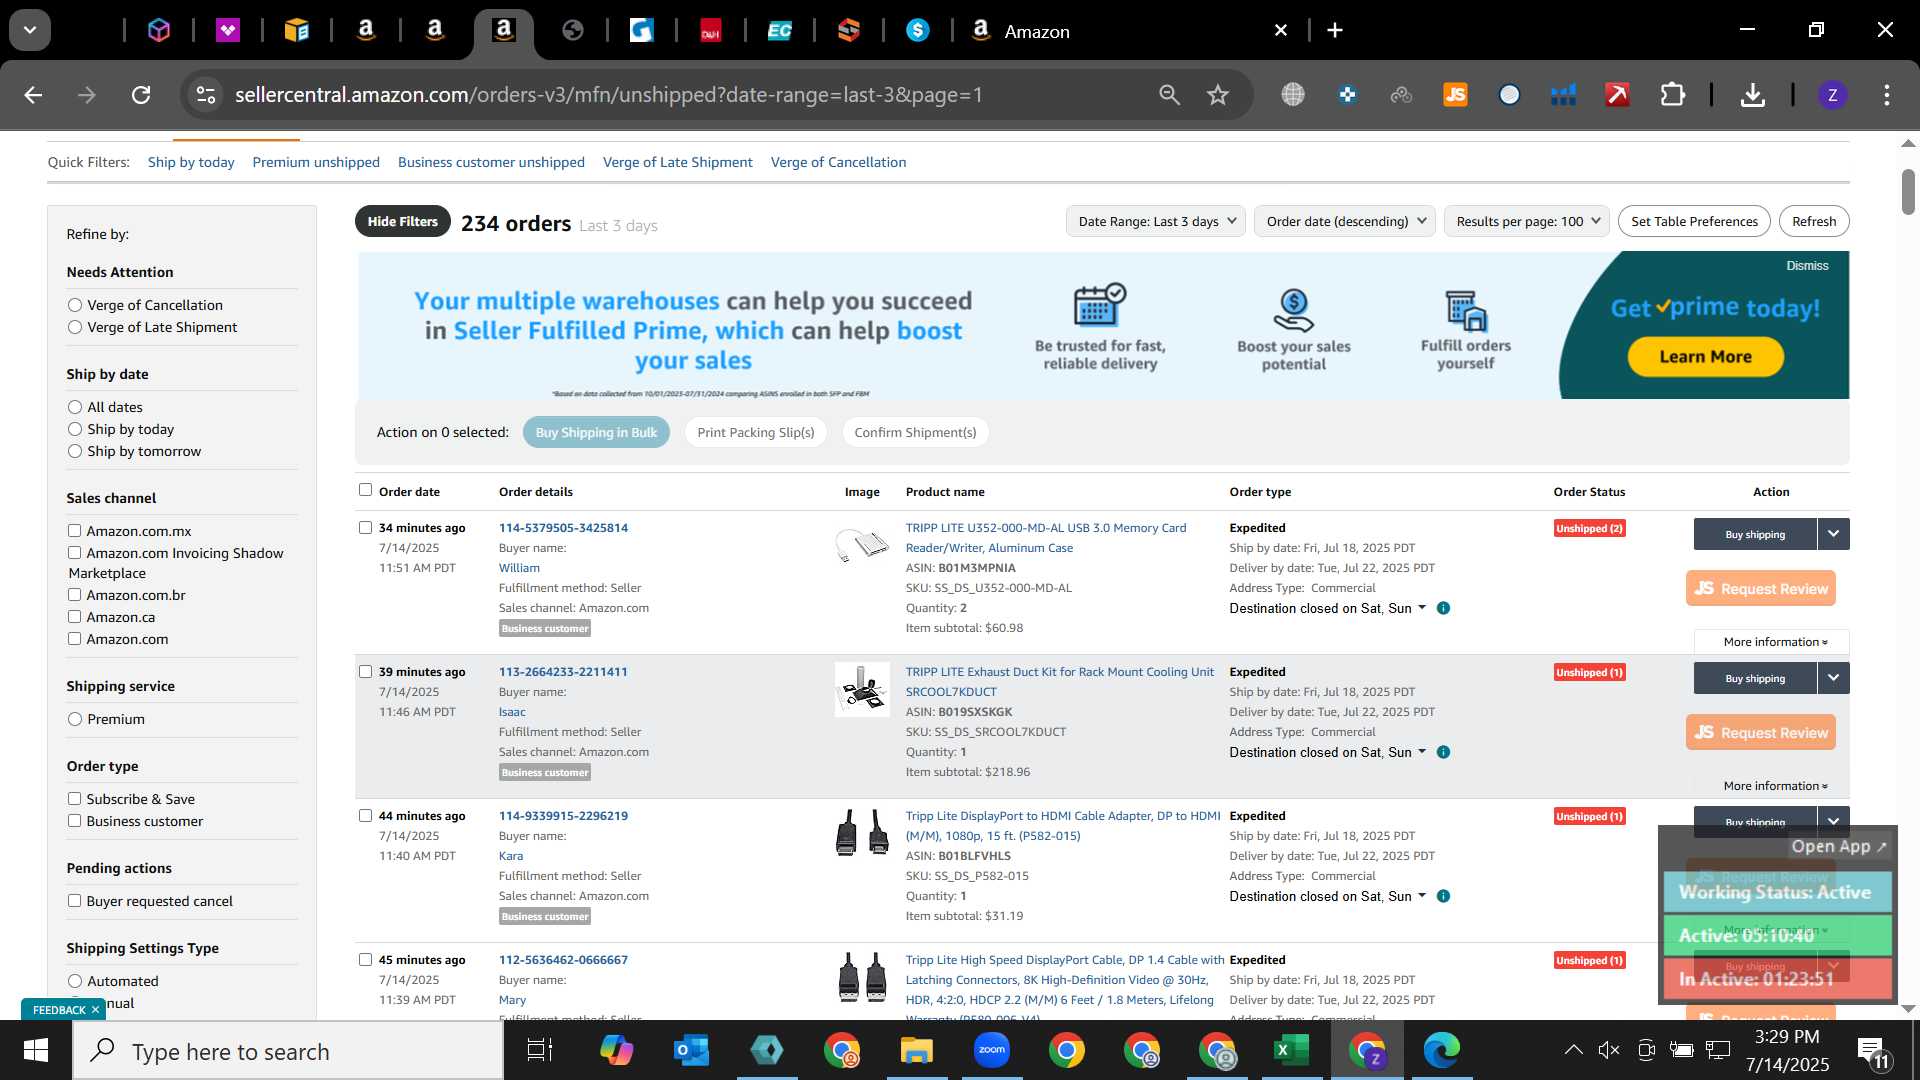Open Excel from the Windows taskbar
The width and height of the screenshot is (1920, 1080).
point(1291,1050)
